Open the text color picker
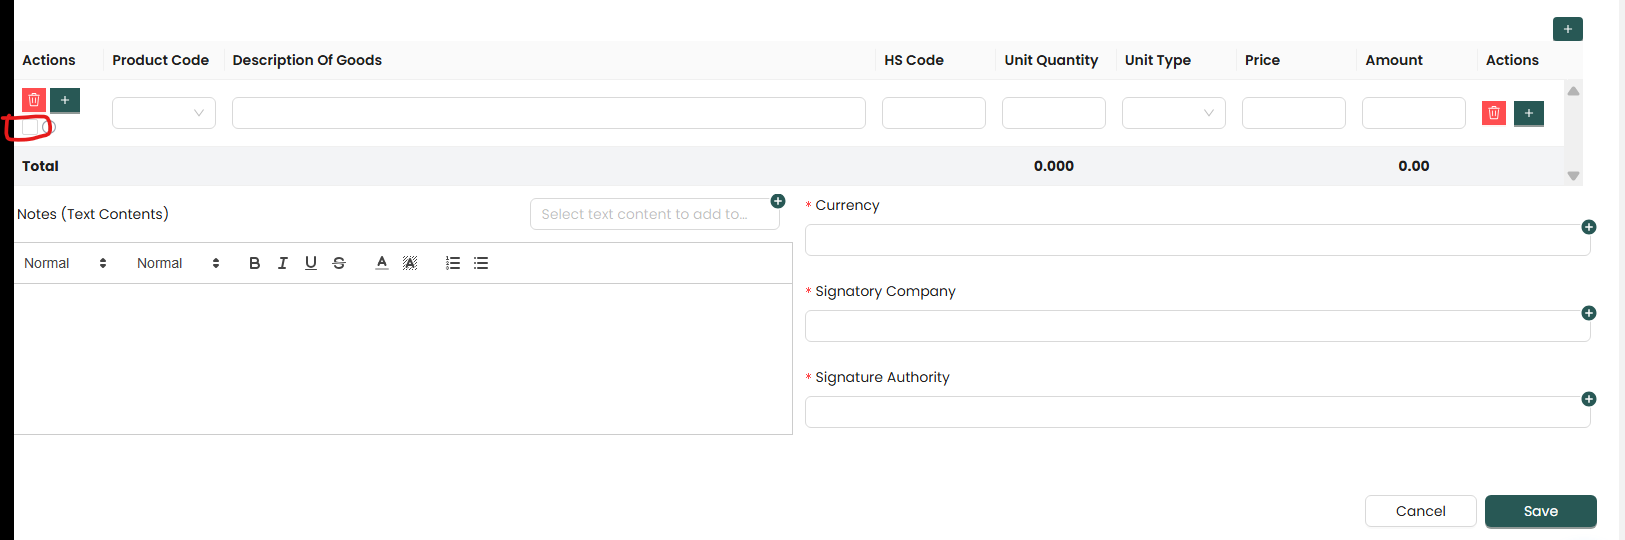Screen dimensions: 1625x540 pyautogui.click(x=382, y=263)
